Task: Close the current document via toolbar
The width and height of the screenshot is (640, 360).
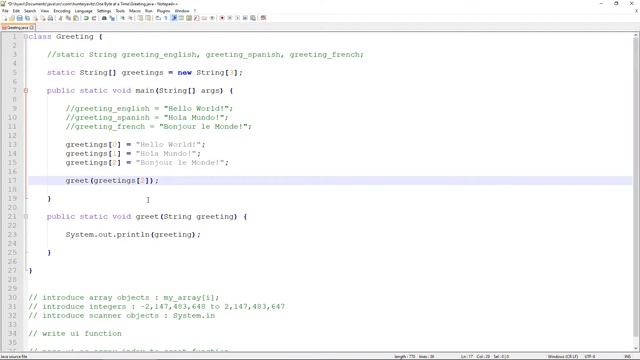Action: pyautogui.click(x=36, y=18)
